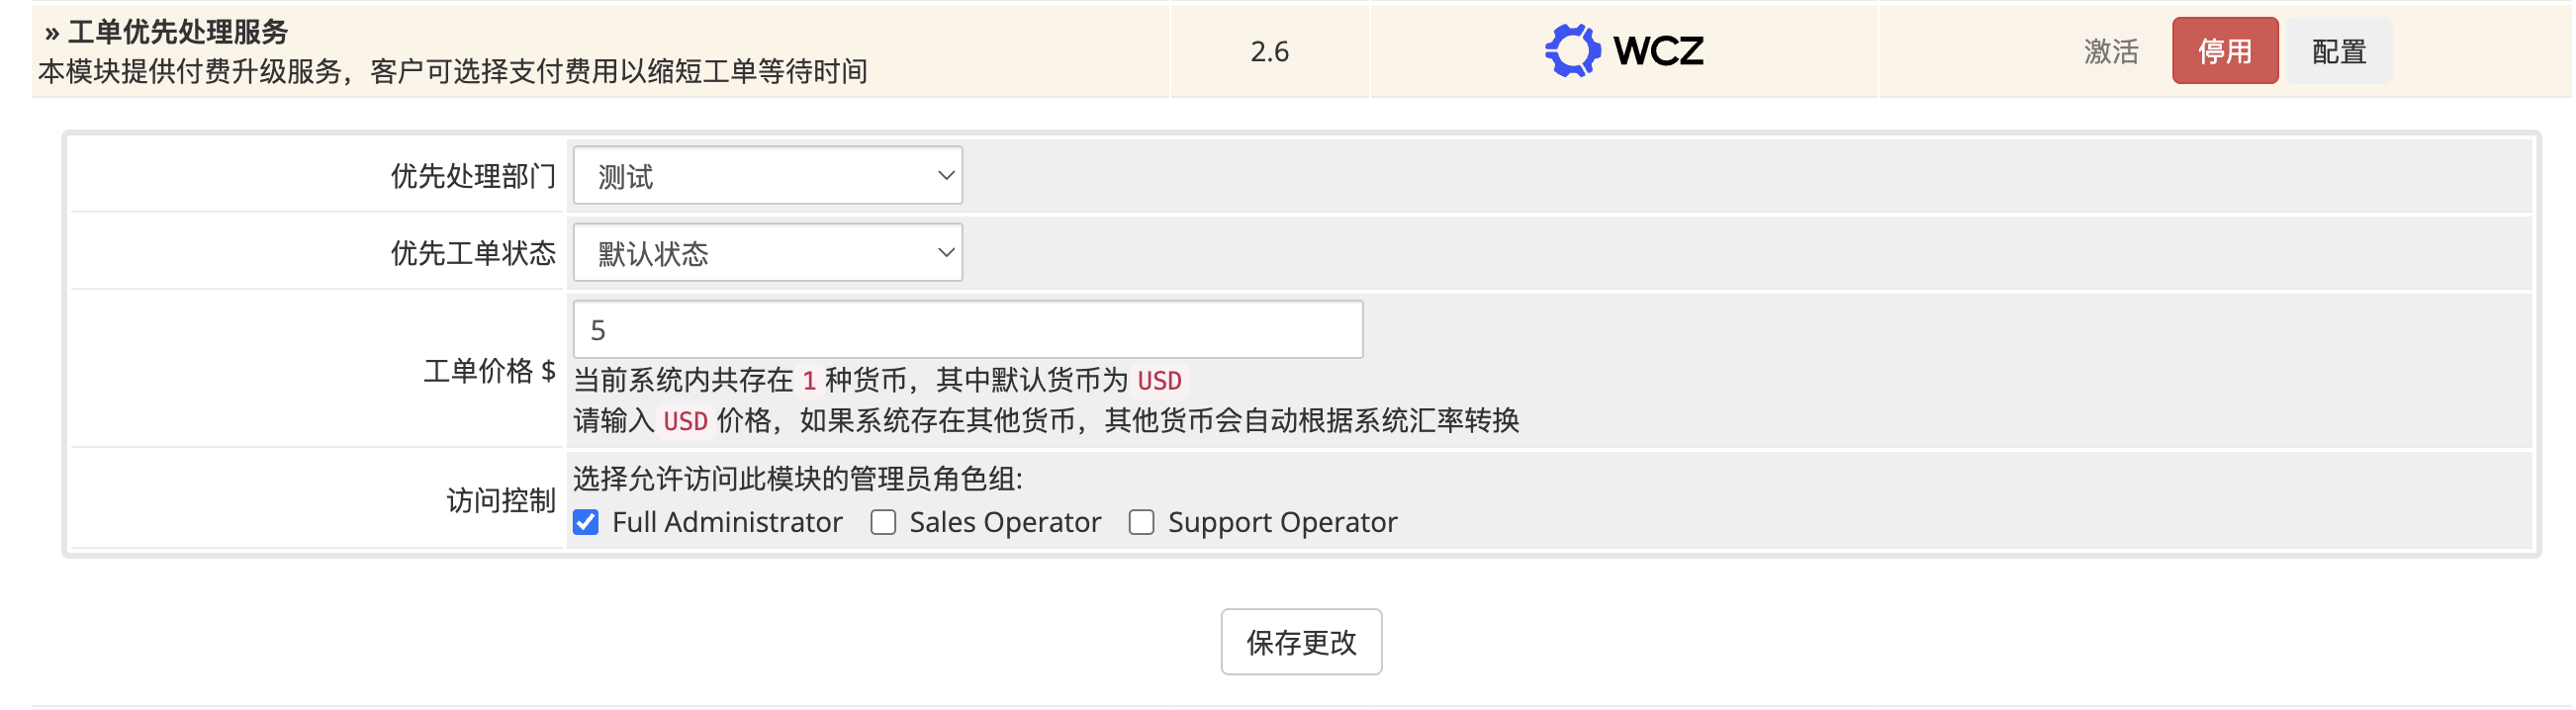This screenshot has width=2576, height=710.
Task: Click the 优先工单状态 field label
Action: pyautogui.click(x=472, y=253)
